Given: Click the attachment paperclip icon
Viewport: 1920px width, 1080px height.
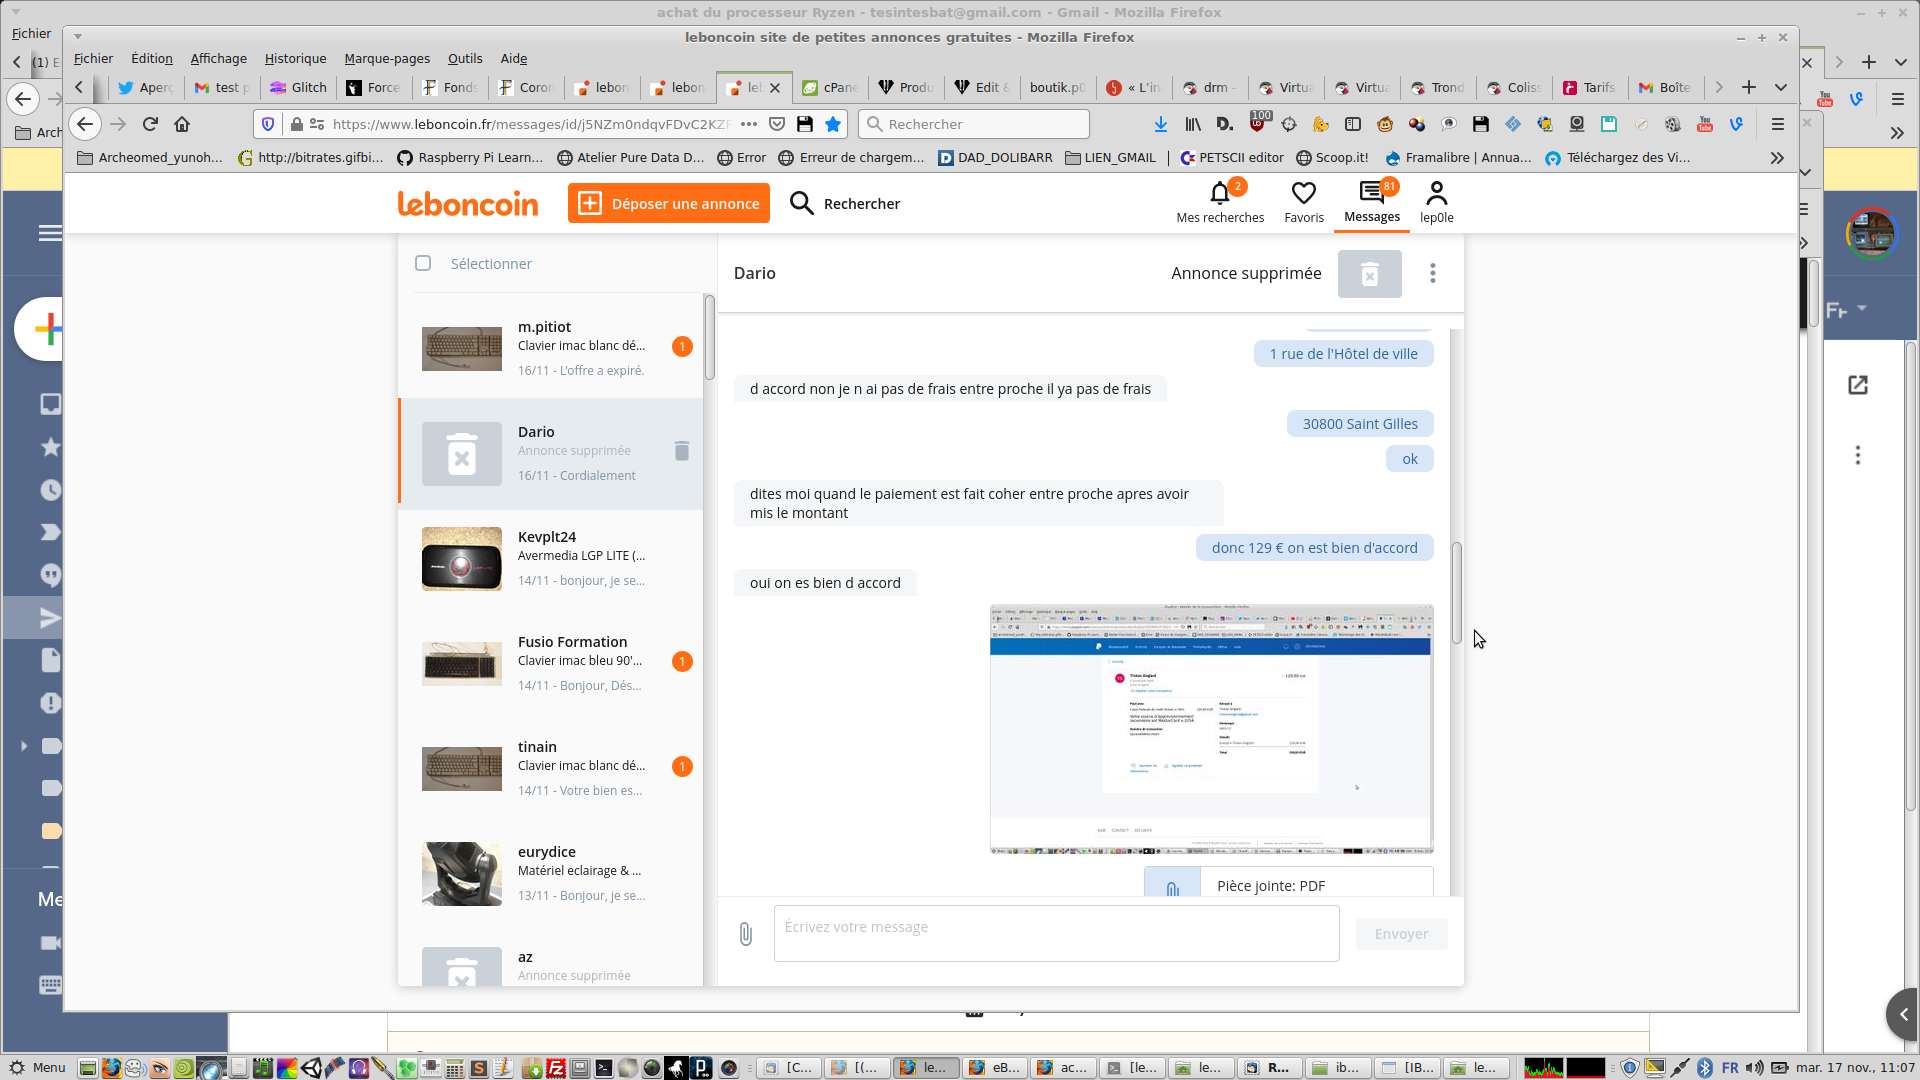Looking at the screenshot, I should pos(746,934).
